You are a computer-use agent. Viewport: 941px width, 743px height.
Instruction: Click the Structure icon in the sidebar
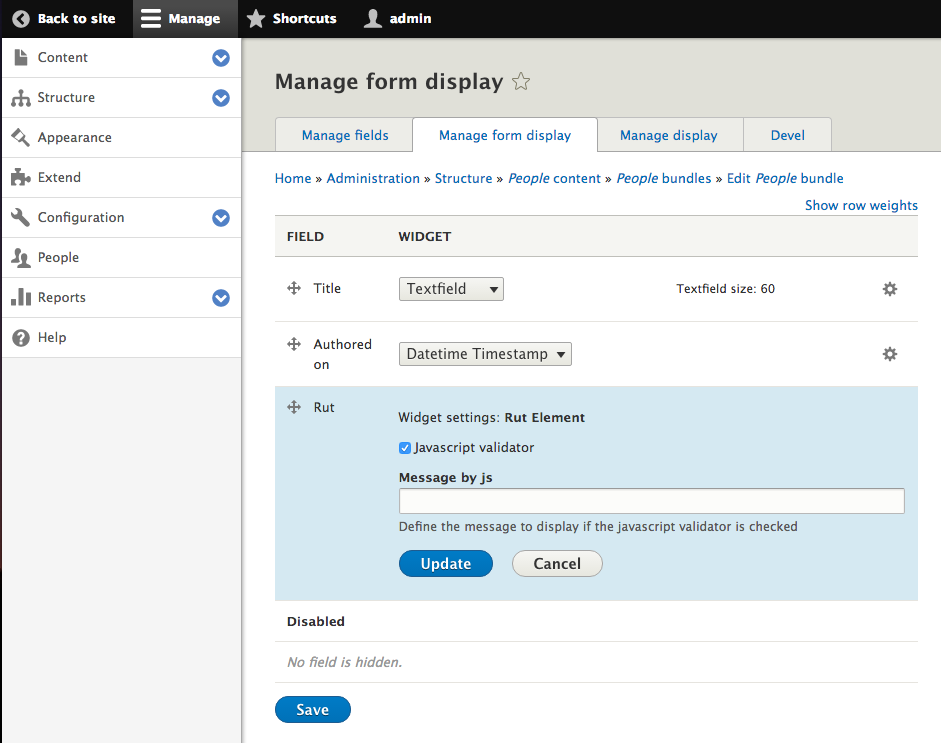pyautogui.click(x=22, y=98)
